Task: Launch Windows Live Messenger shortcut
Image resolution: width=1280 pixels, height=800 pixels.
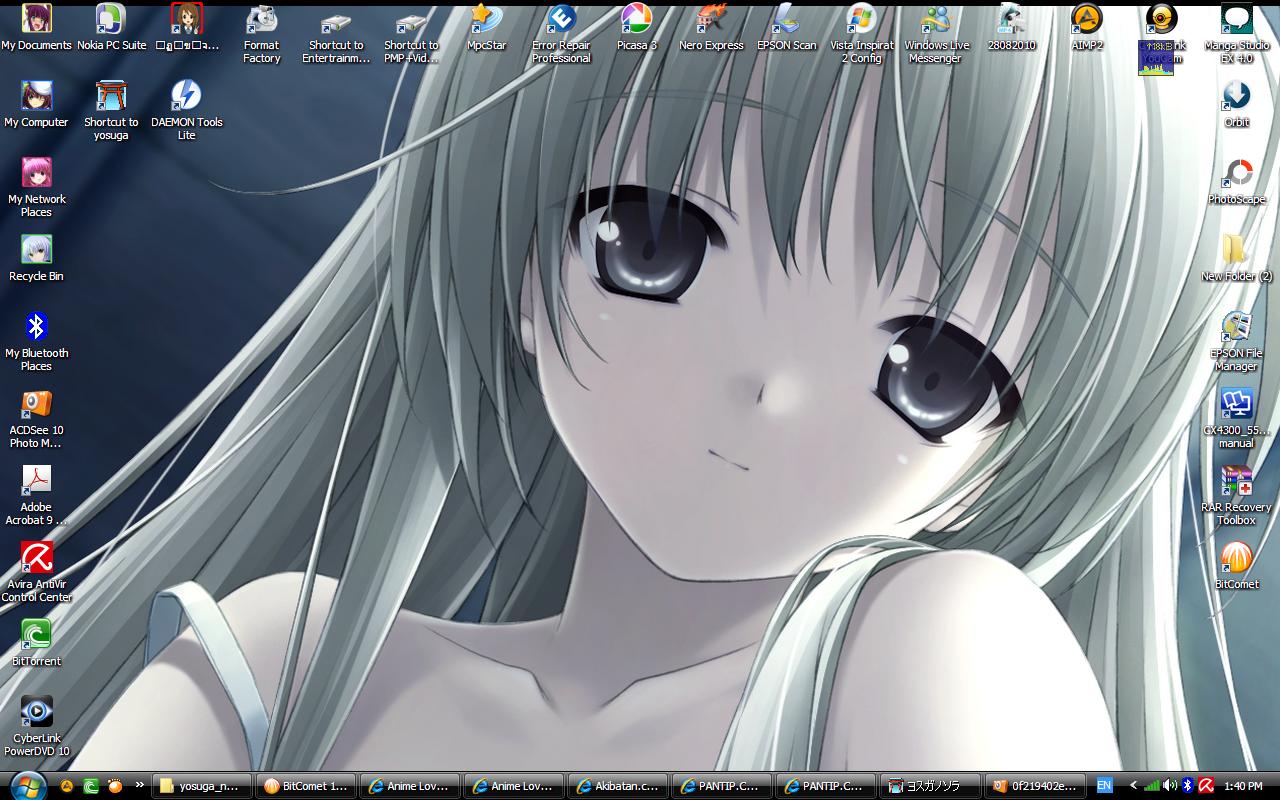Action: 936,34
